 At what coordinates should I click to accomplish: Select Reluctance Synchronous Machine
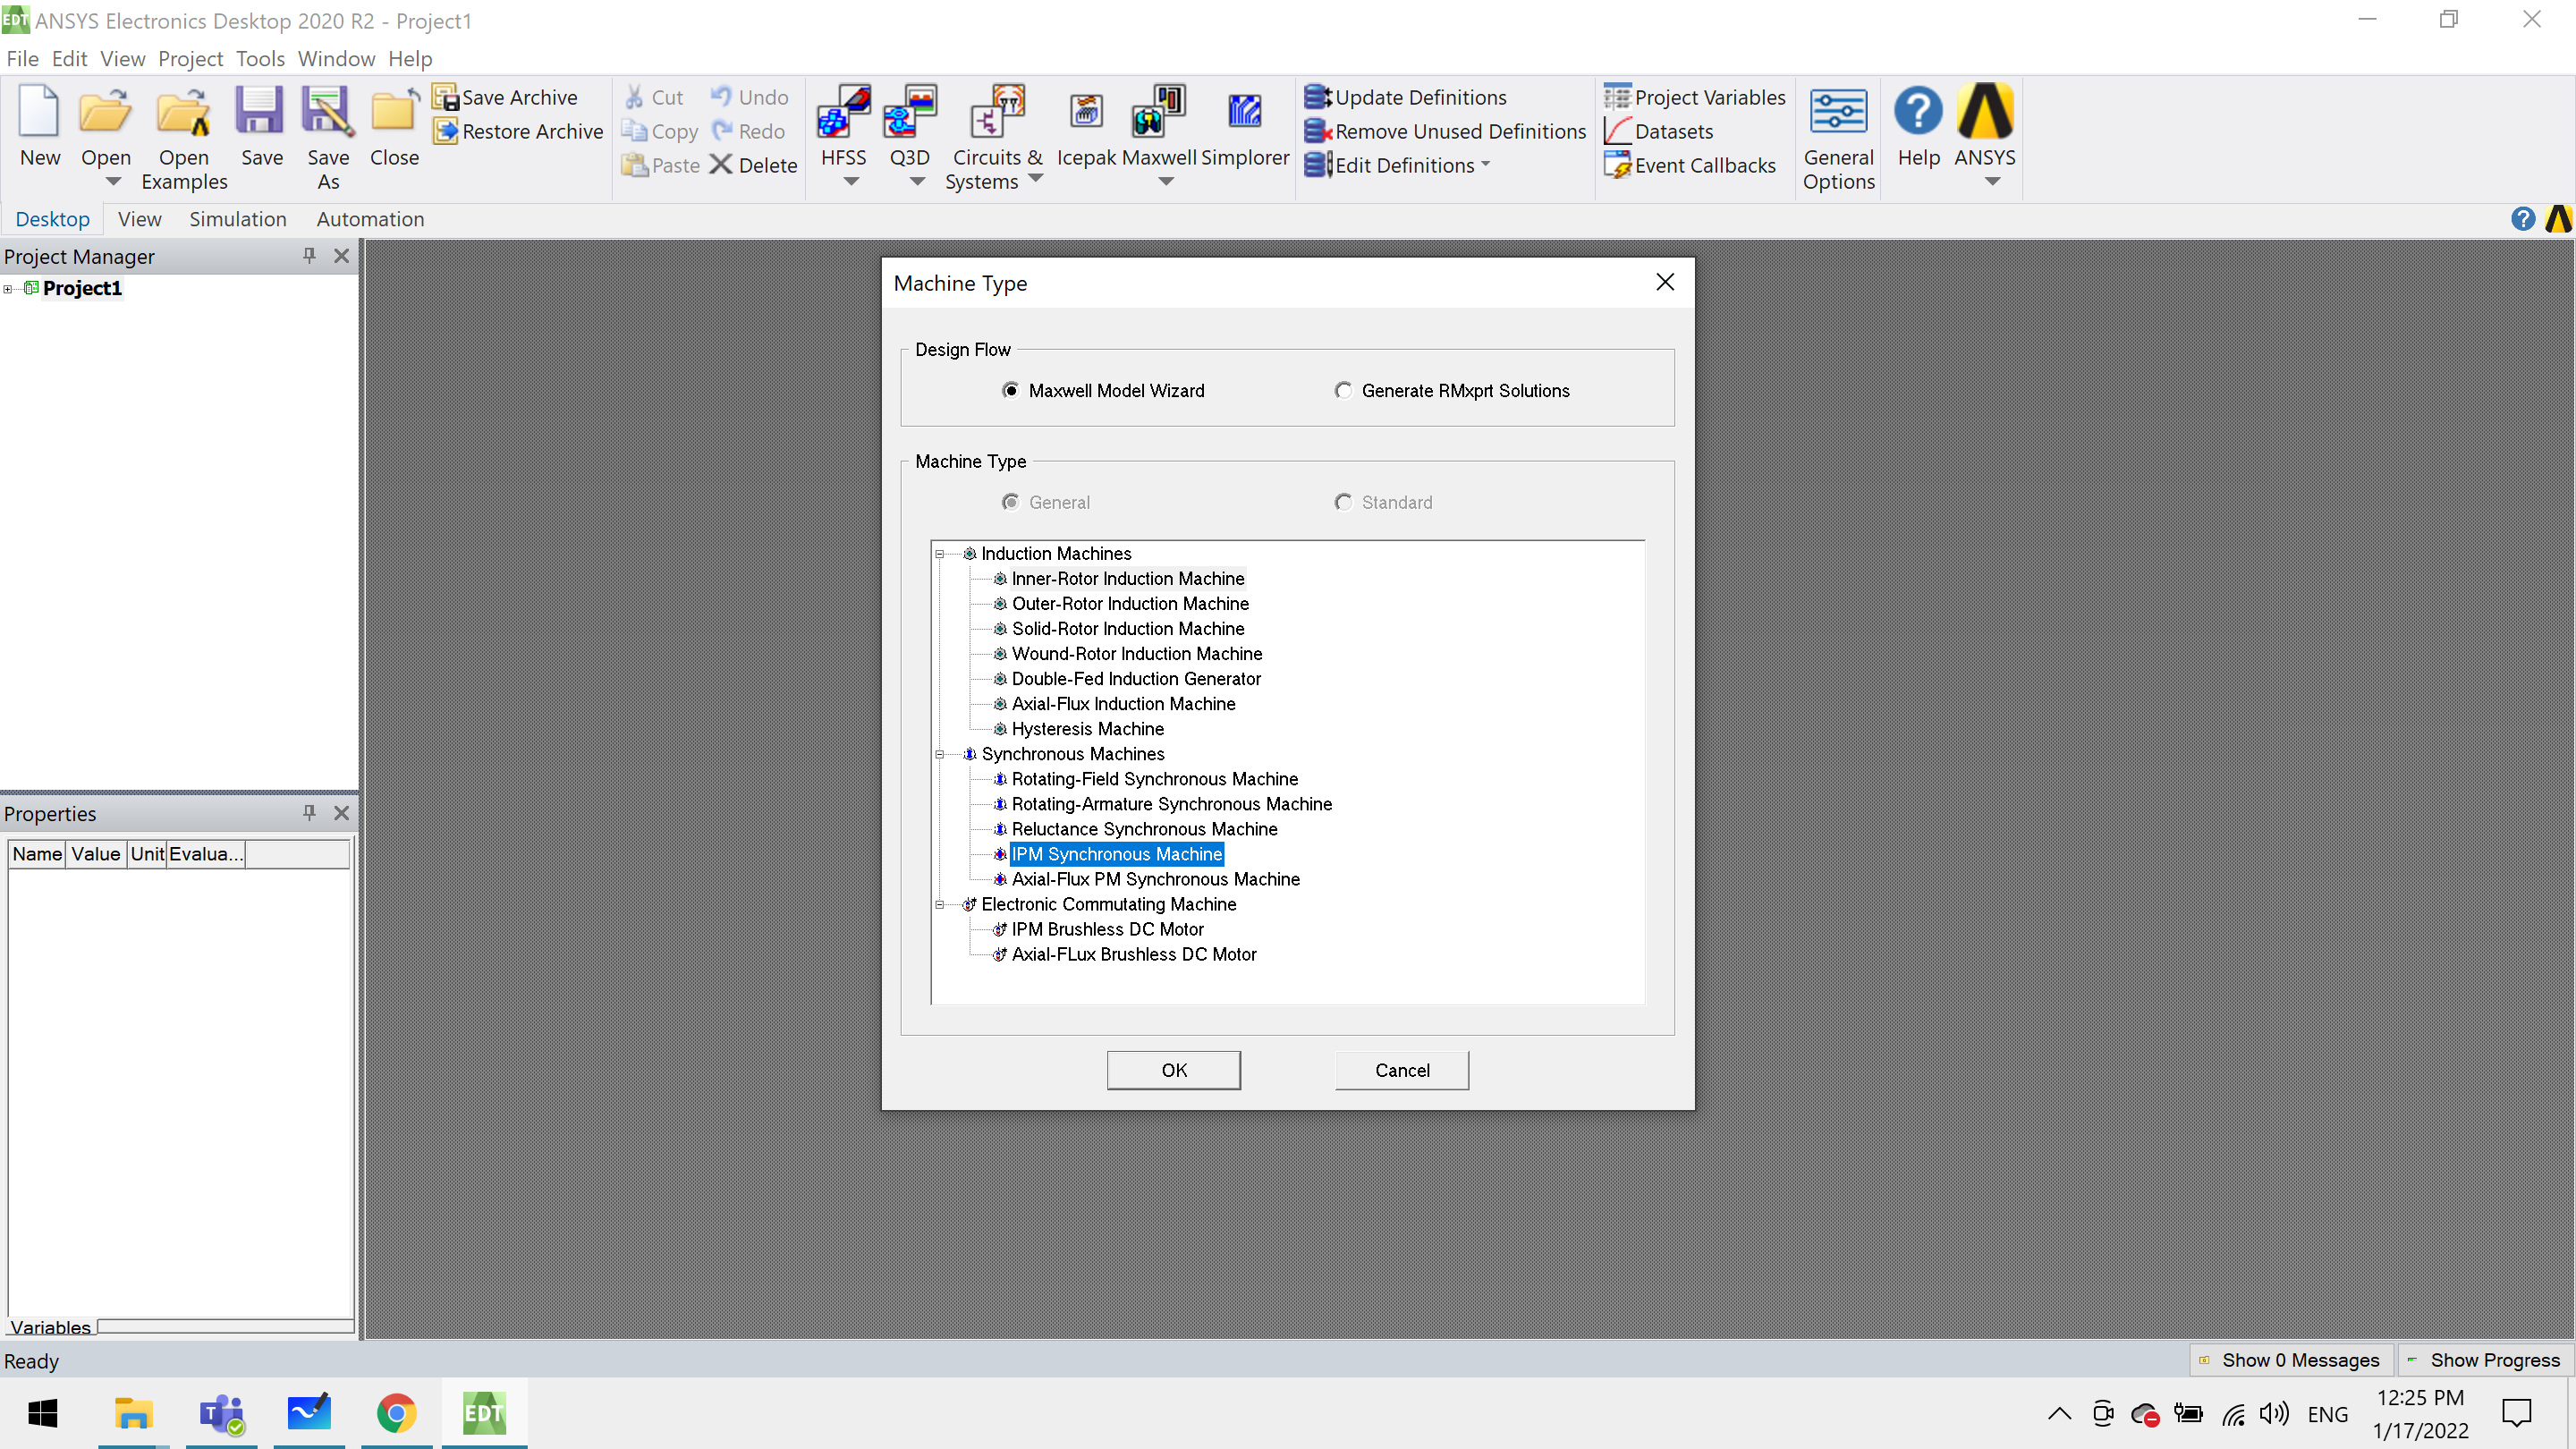(x=1144, y=830)
